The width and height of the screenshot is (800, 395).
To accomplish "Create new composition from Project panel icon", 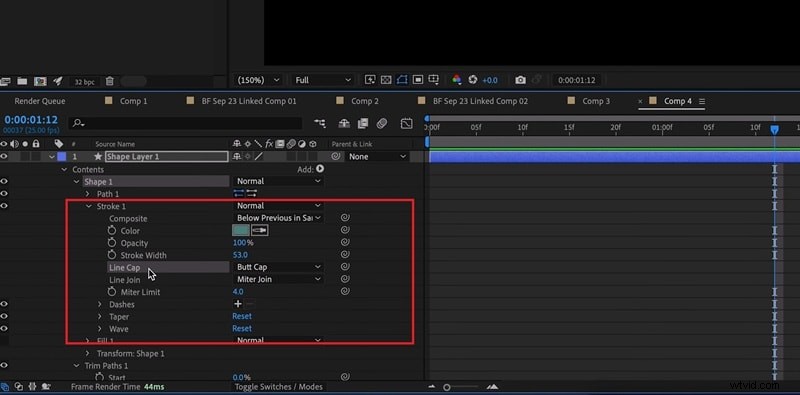I will coord(40,81).
